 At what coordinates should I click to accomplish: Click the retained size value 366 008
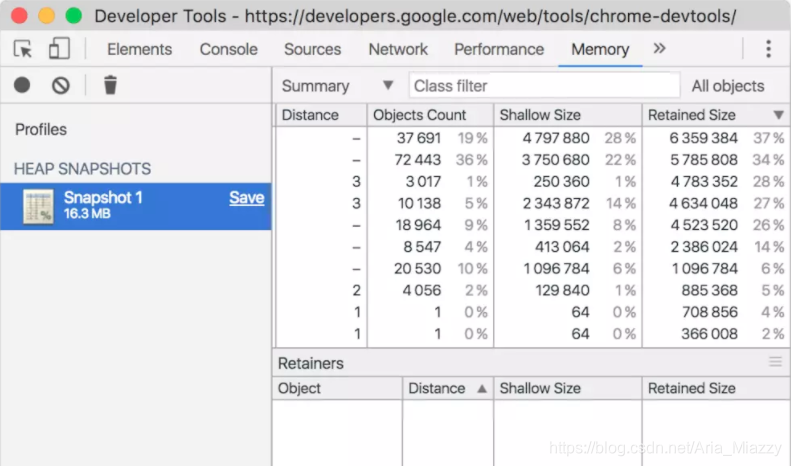pyautogui.click(x=709, y=334)
